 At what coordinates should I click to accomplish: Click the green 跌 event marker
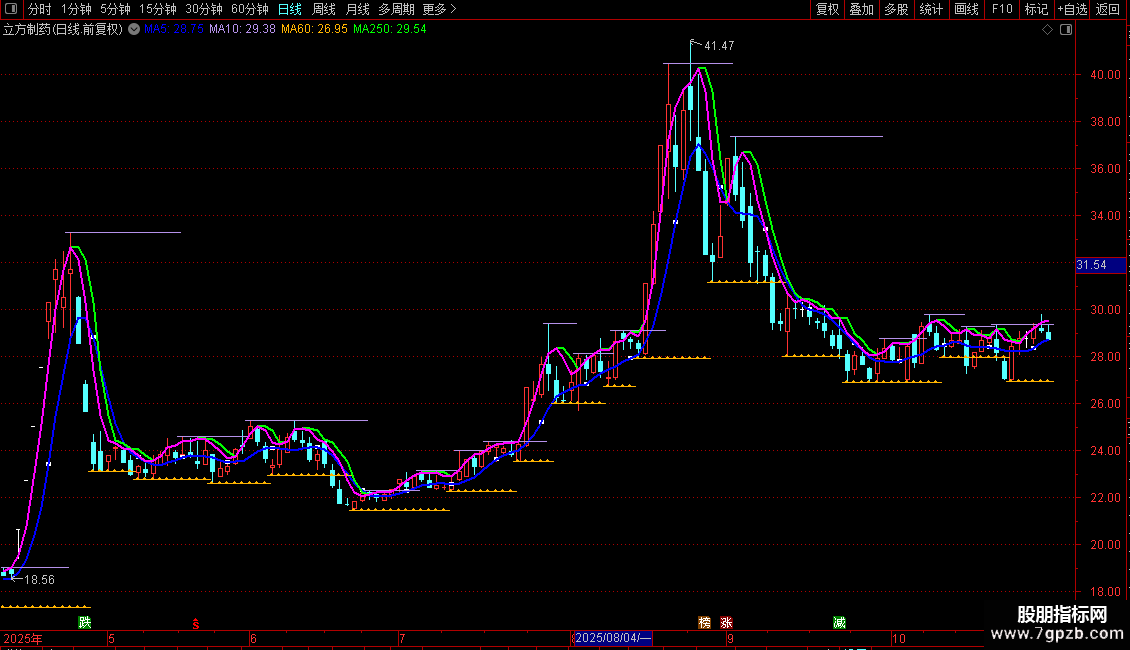point(85,623)
